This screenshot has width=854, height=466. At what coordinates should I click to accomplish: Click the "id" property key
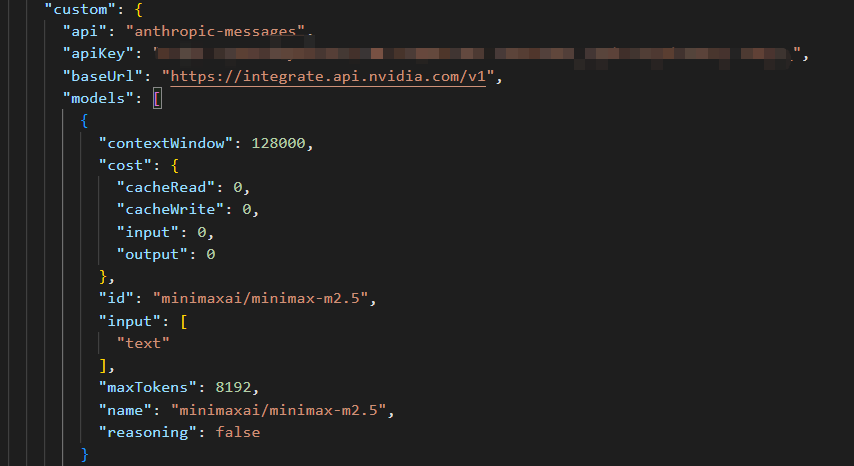(115, 298)
